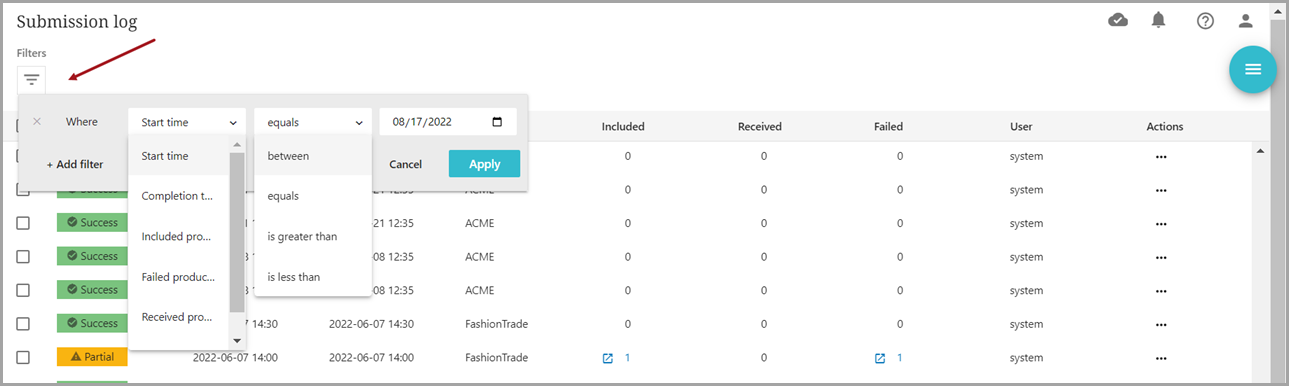
Task: Choose Completion t... from the field list
Action: 179,196
